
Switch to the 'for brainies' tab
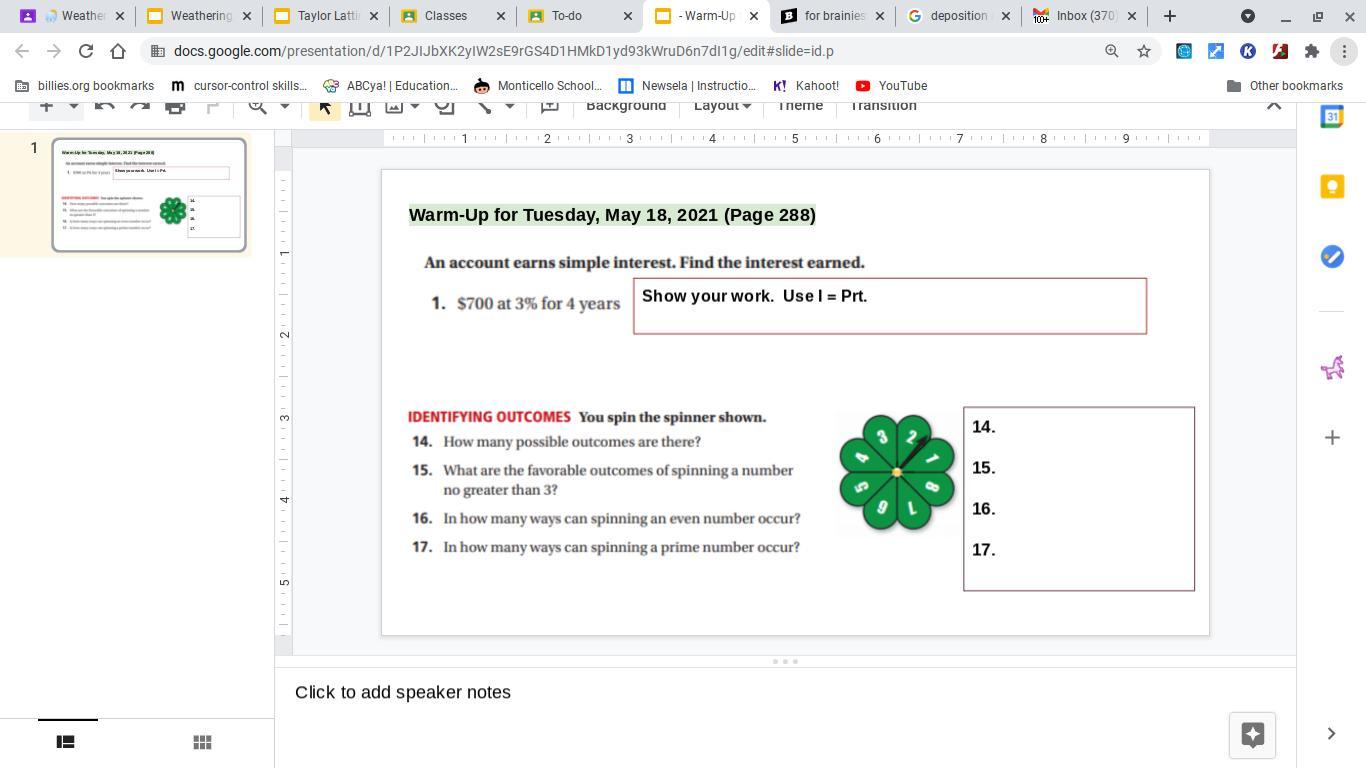click(834, 16)
